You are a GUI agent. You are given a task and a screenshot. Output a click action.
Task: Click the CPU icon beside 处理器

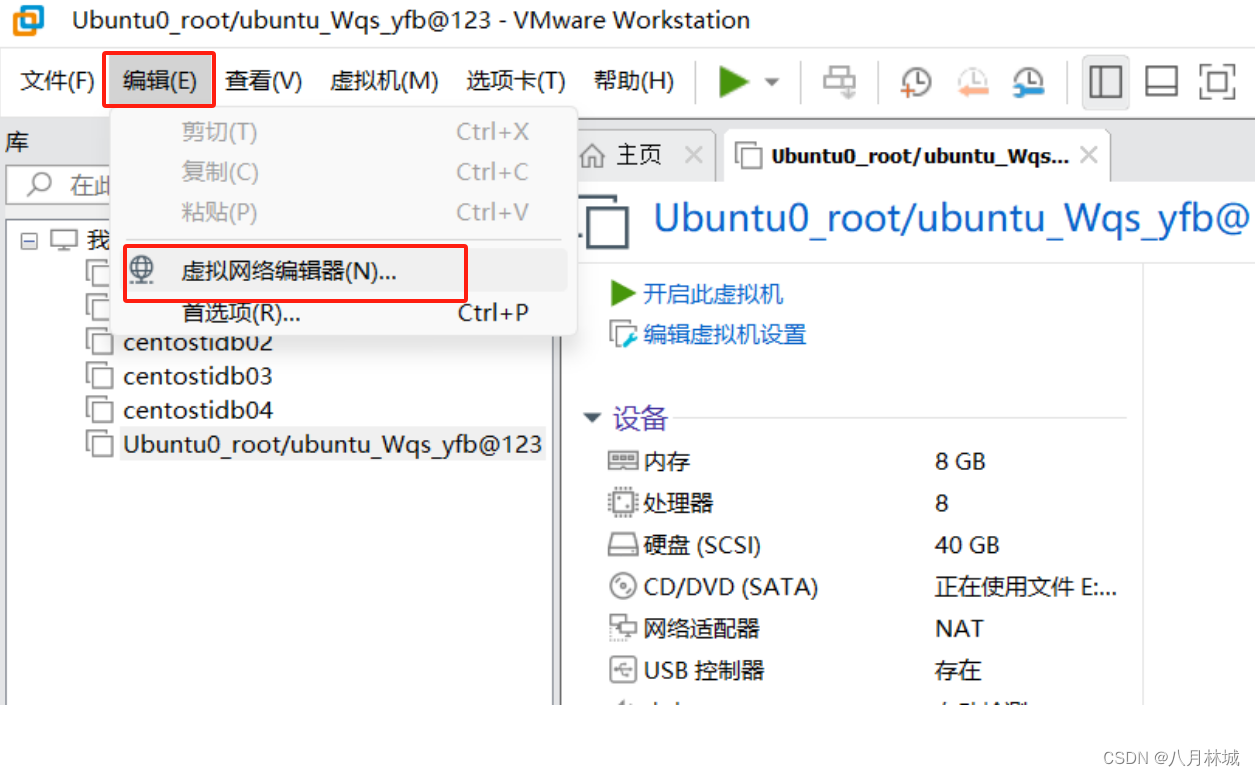[x=623, y=502]
